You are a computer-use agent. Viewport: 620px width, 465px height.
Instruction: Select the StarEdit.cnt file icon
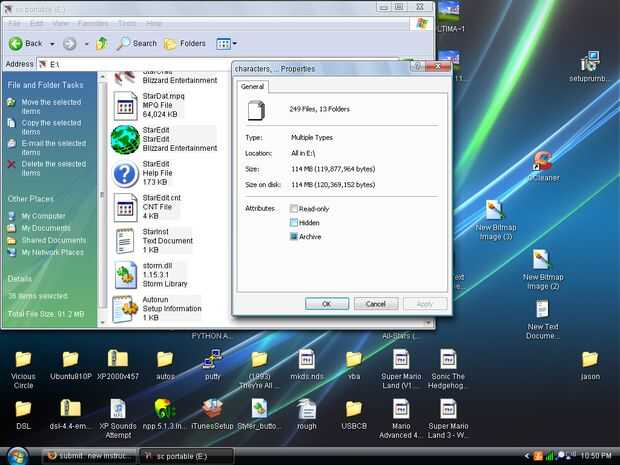(x=125, y=207)
